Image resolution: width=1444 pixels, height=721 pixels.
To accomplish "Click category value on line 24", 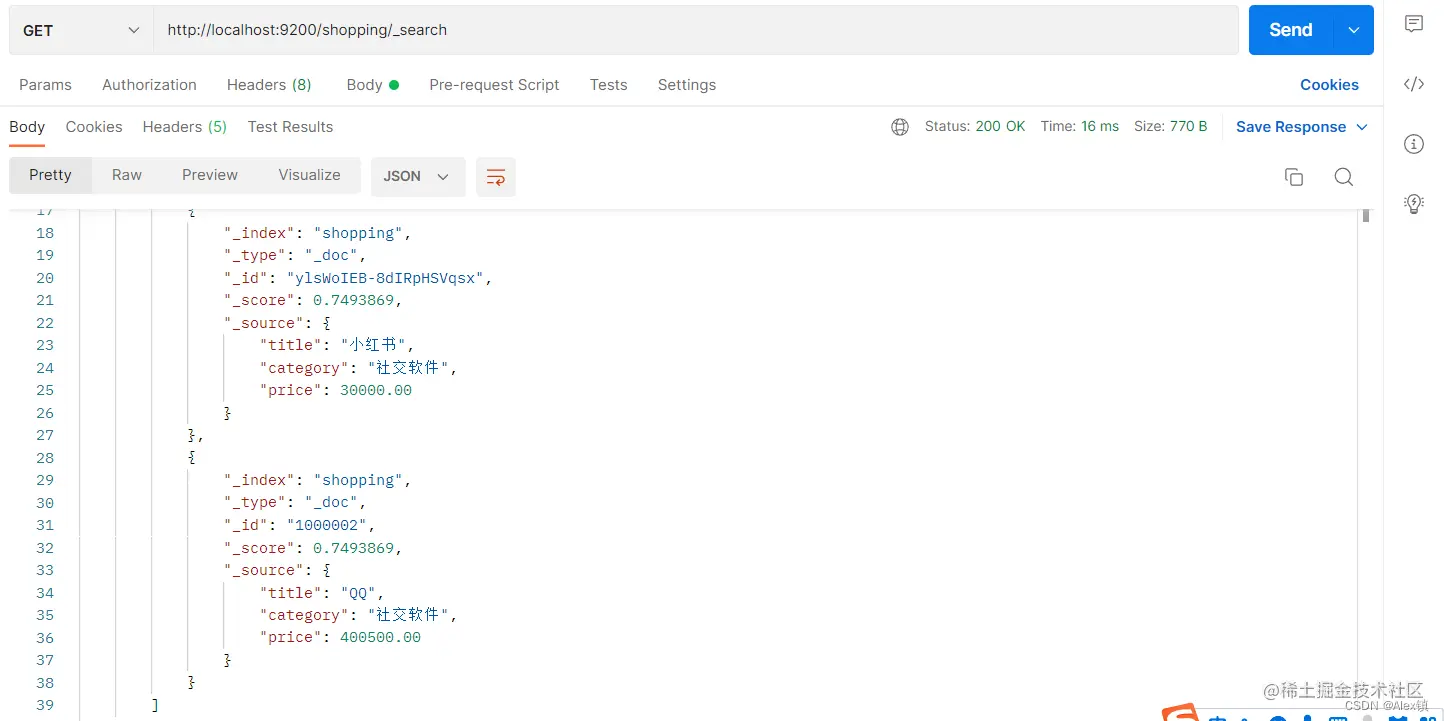I will (x=408, y=368).
